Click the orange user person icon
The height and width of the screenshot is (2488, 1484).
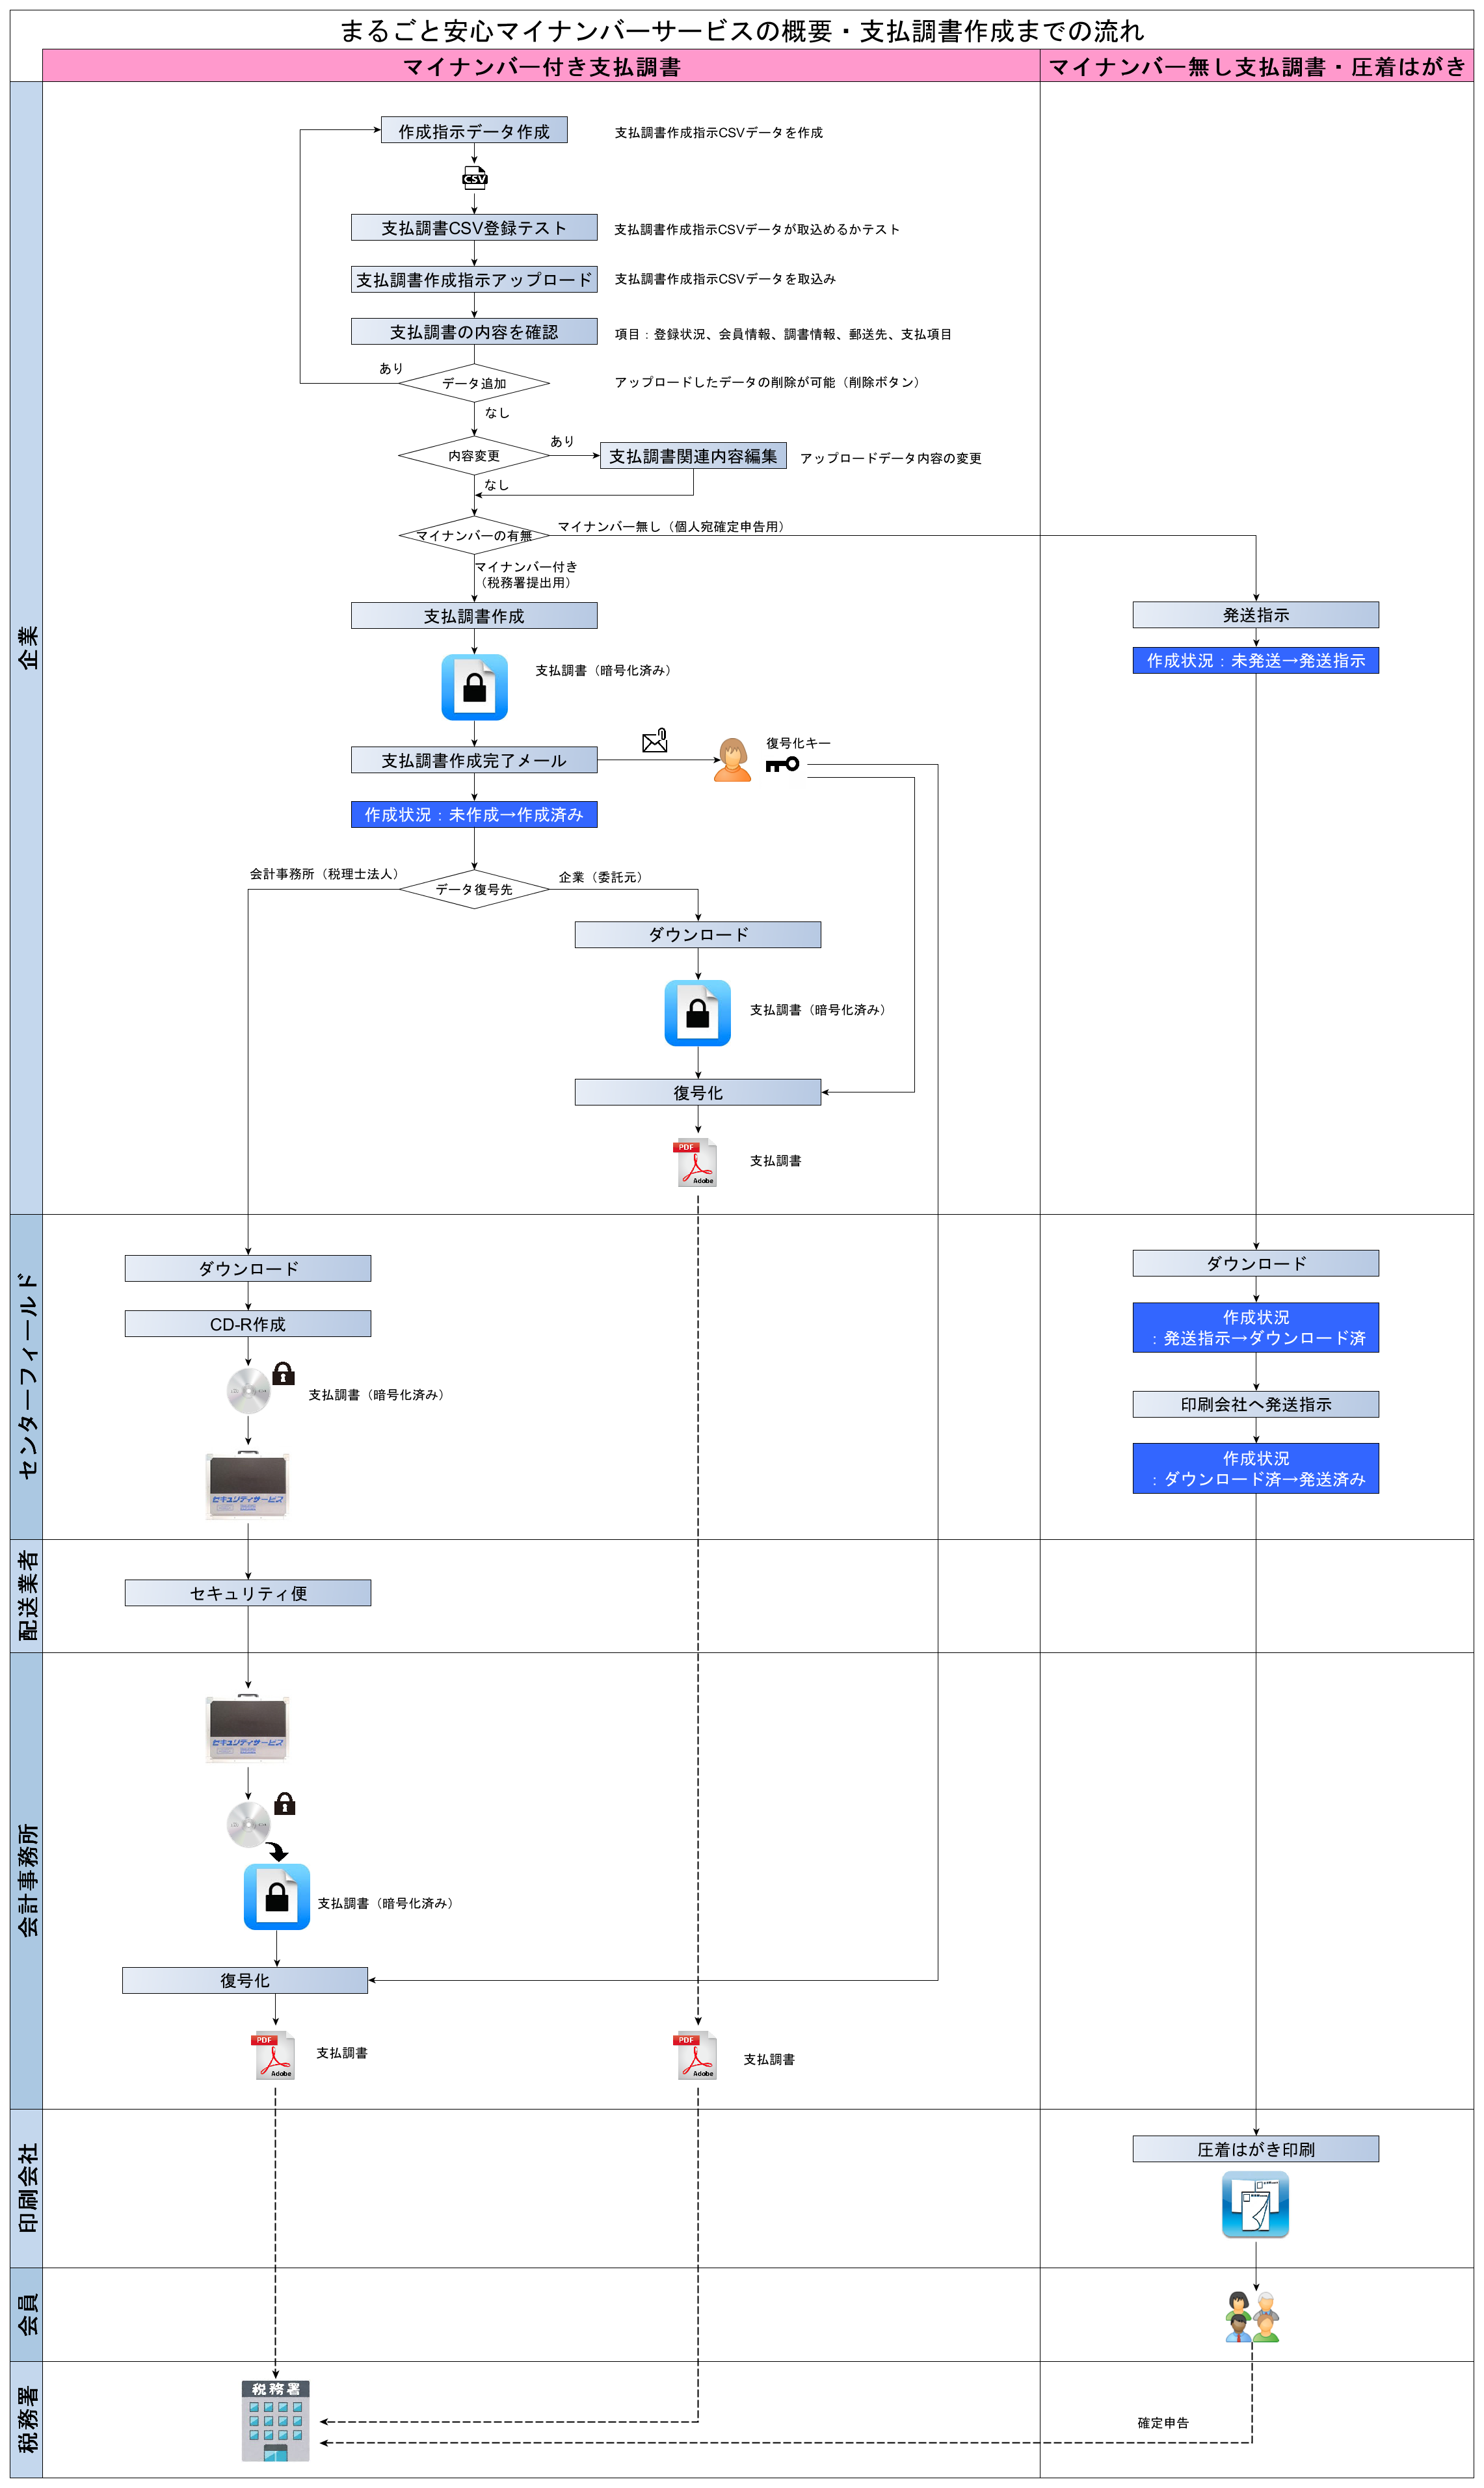click(x=733, y=760)
